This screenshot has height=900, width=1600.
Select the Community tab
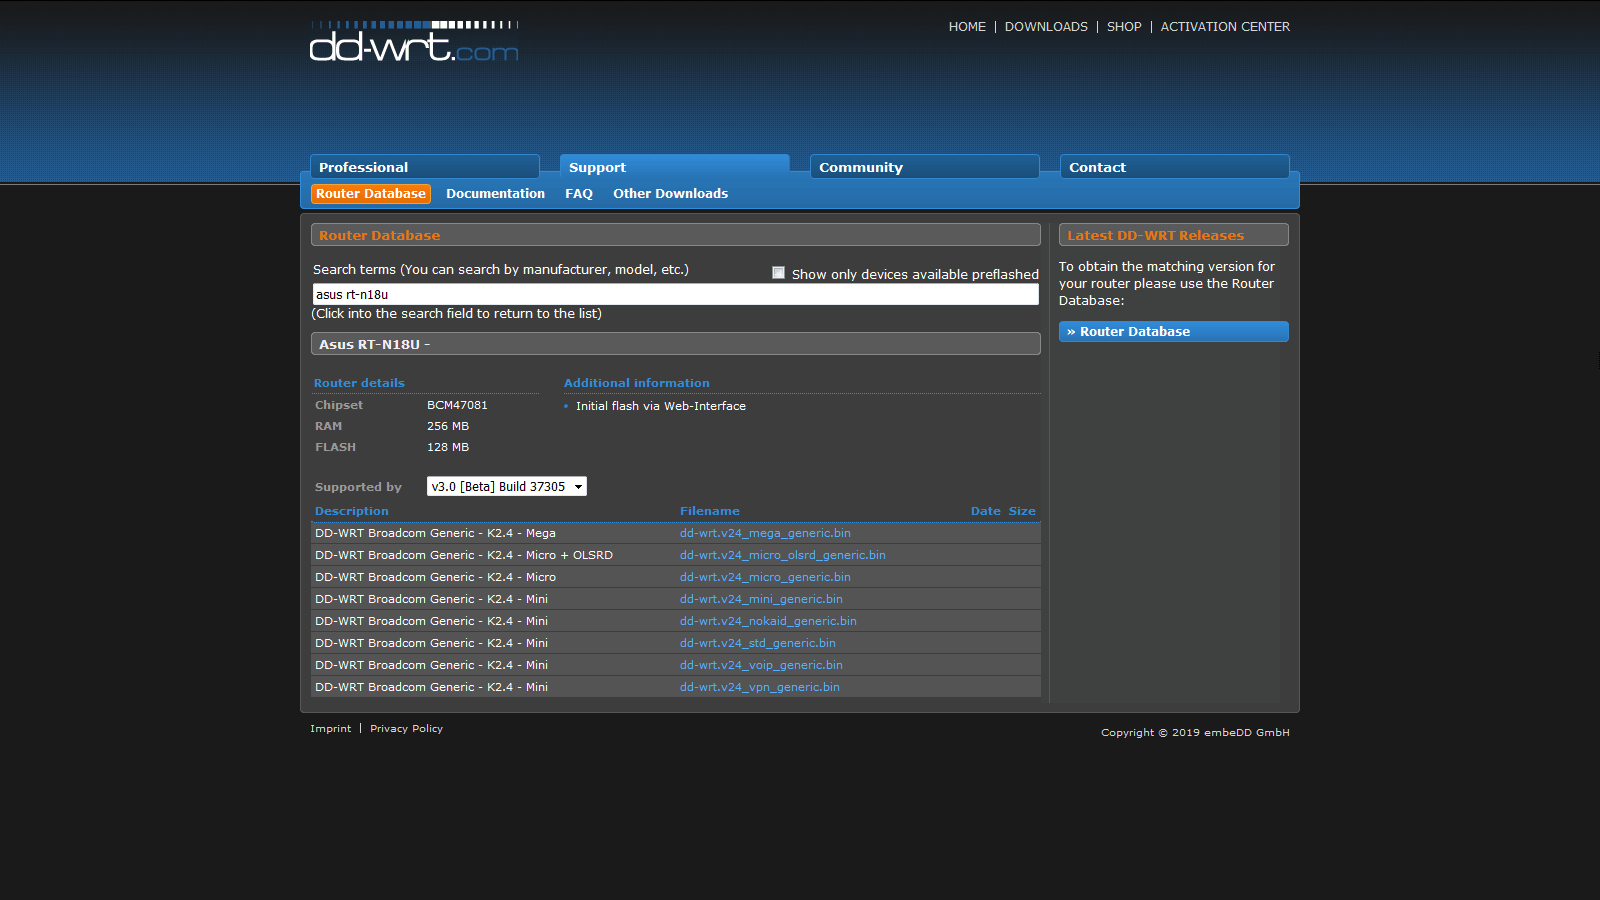click(x=925, y=167)
